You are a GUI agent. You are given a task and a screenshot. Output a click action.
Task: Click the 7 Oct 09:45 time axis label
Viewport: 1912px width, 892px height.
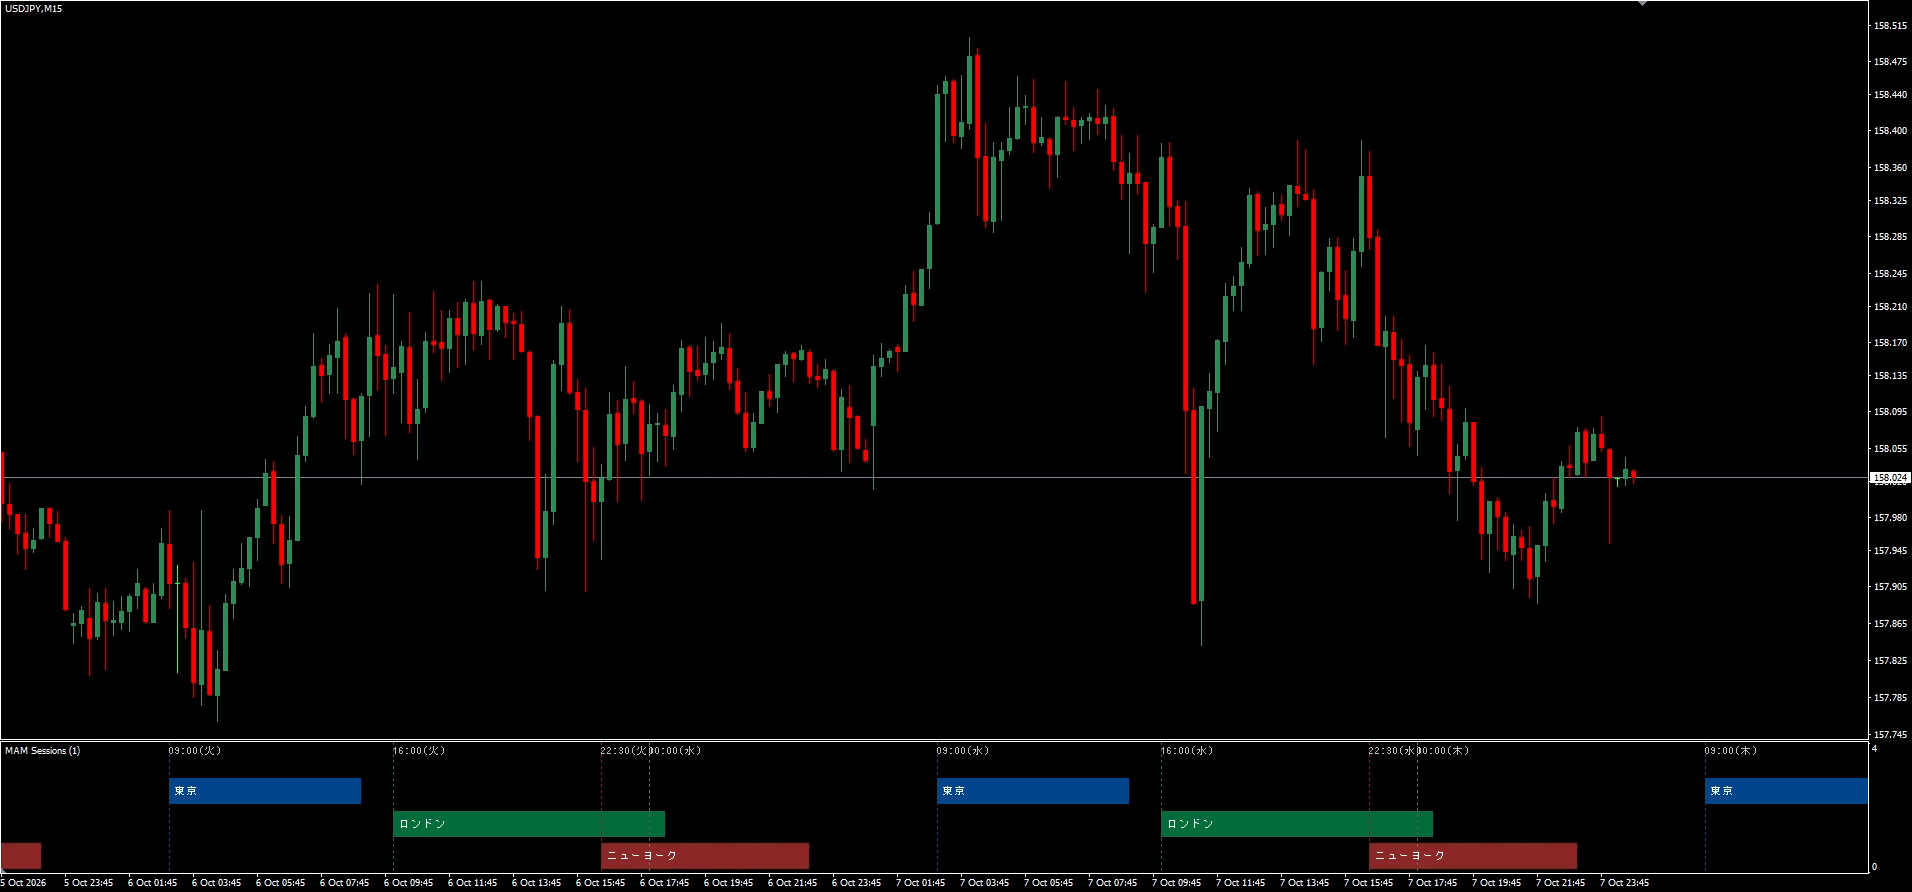coord(1177,883)
